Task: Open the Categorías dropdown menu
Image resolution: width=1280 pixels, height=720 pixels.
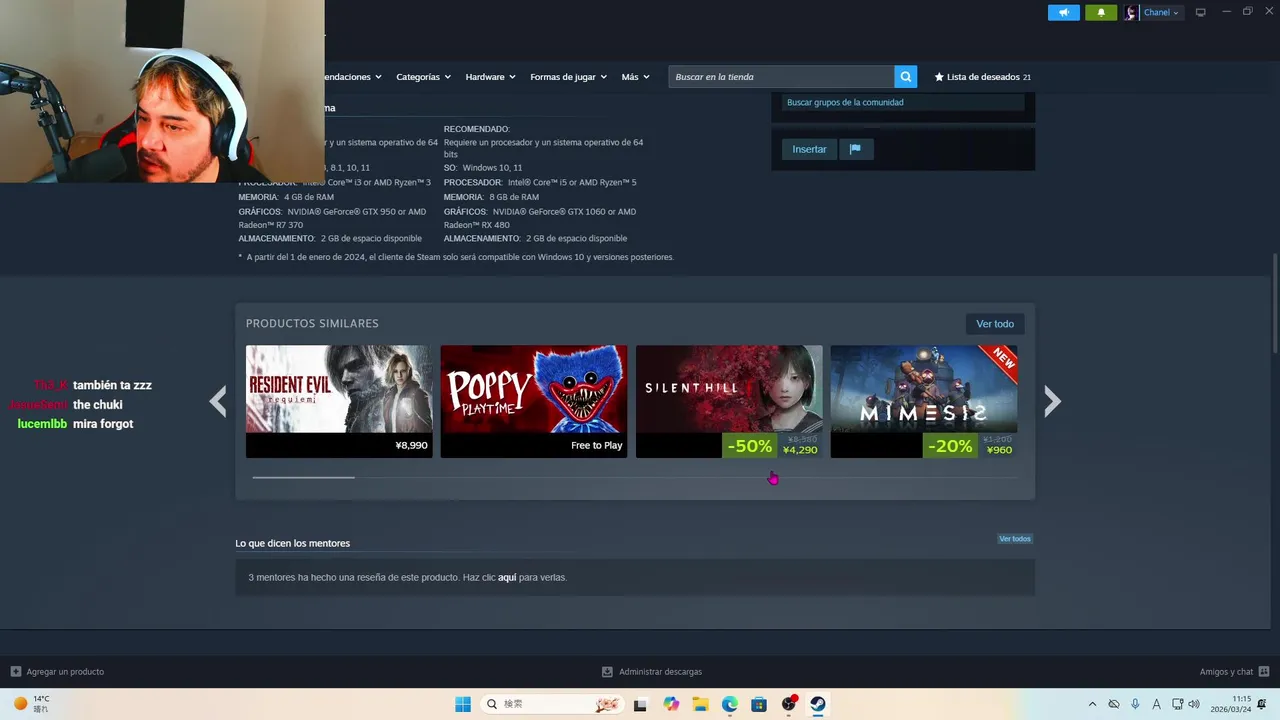Action: [x=423, y=77]
